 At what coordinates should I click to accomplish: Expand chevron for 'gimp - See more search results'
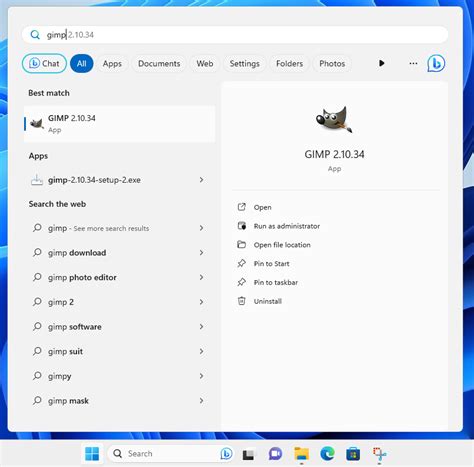click(x=201, y=228)
